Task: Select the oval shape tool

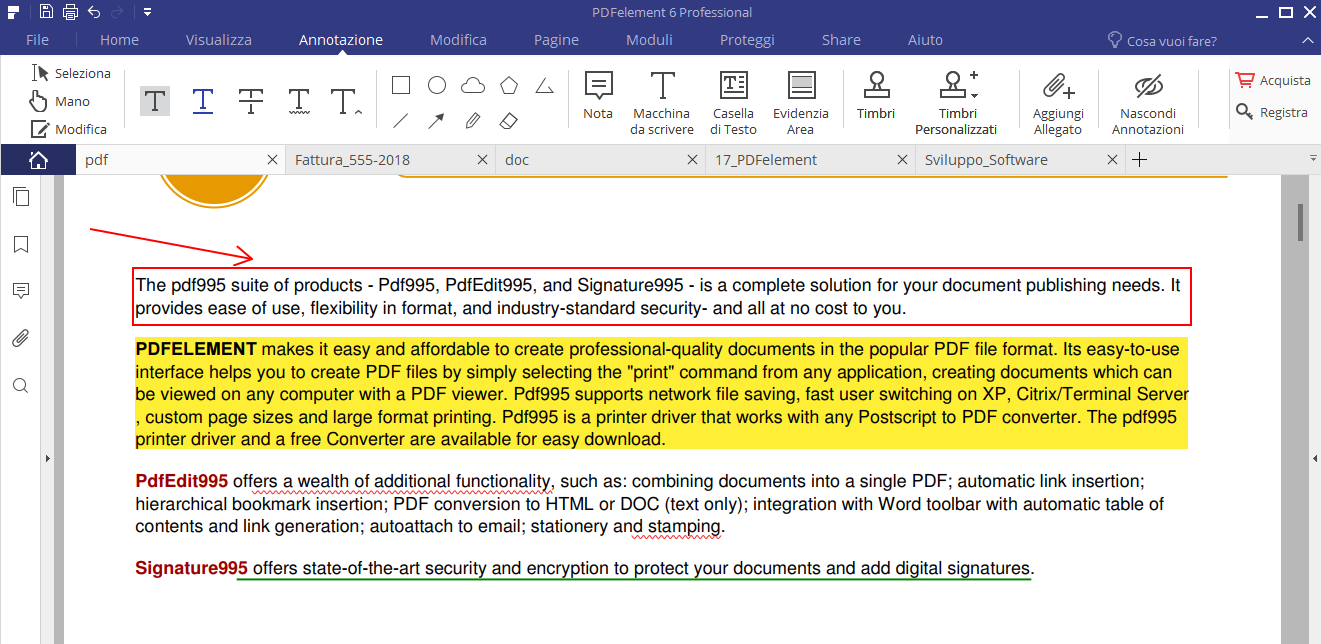Action: pyautogui.click(x=437, y=85)
